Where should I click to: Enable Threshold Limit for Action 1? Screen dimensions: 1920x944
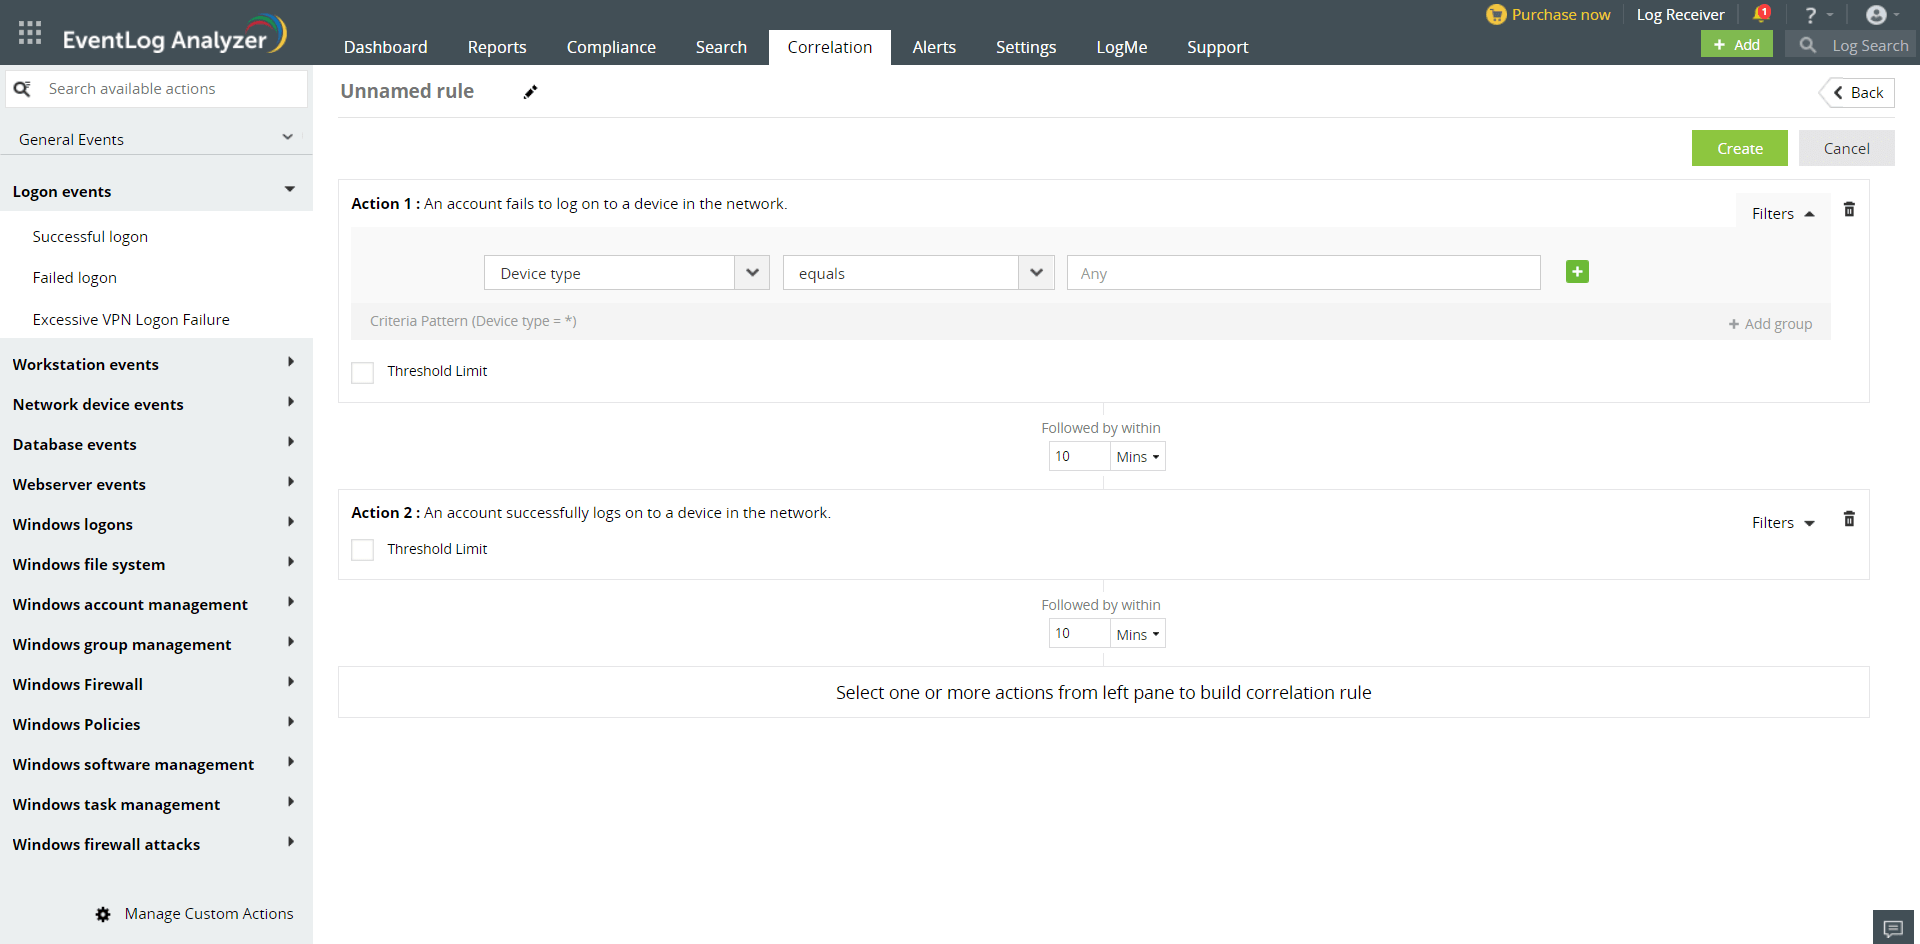[363, 372]
